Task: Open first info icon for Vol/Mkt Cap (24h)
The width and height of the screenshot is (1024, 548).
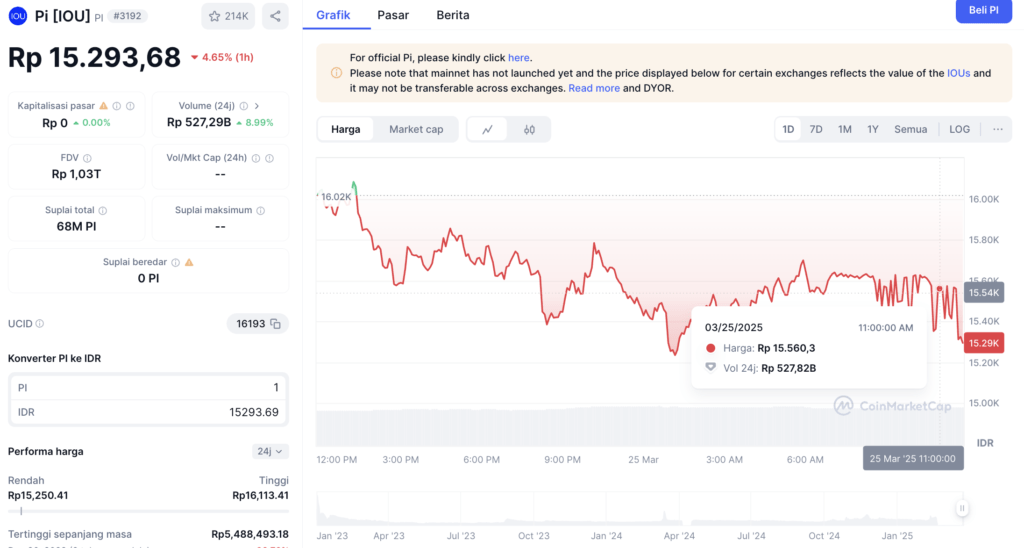Action: 256,158
